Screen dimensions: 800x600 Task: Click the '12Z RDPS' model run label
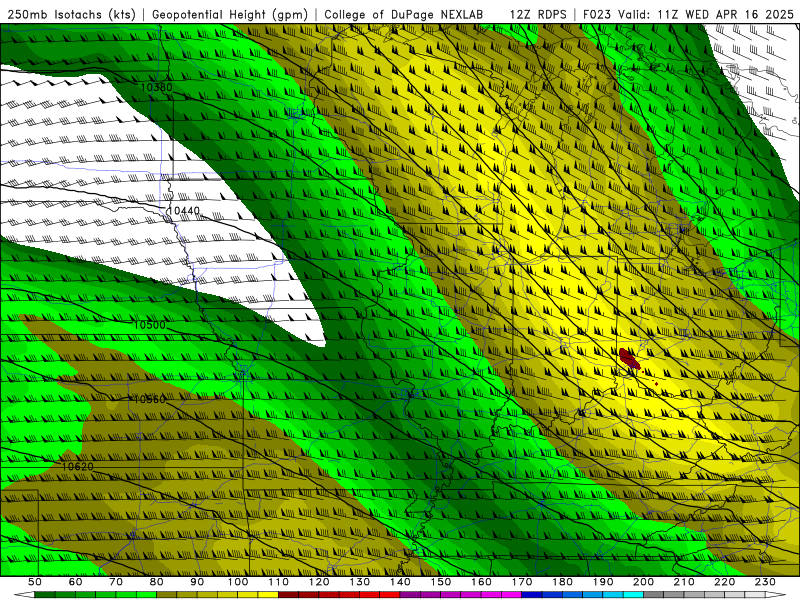538,14
